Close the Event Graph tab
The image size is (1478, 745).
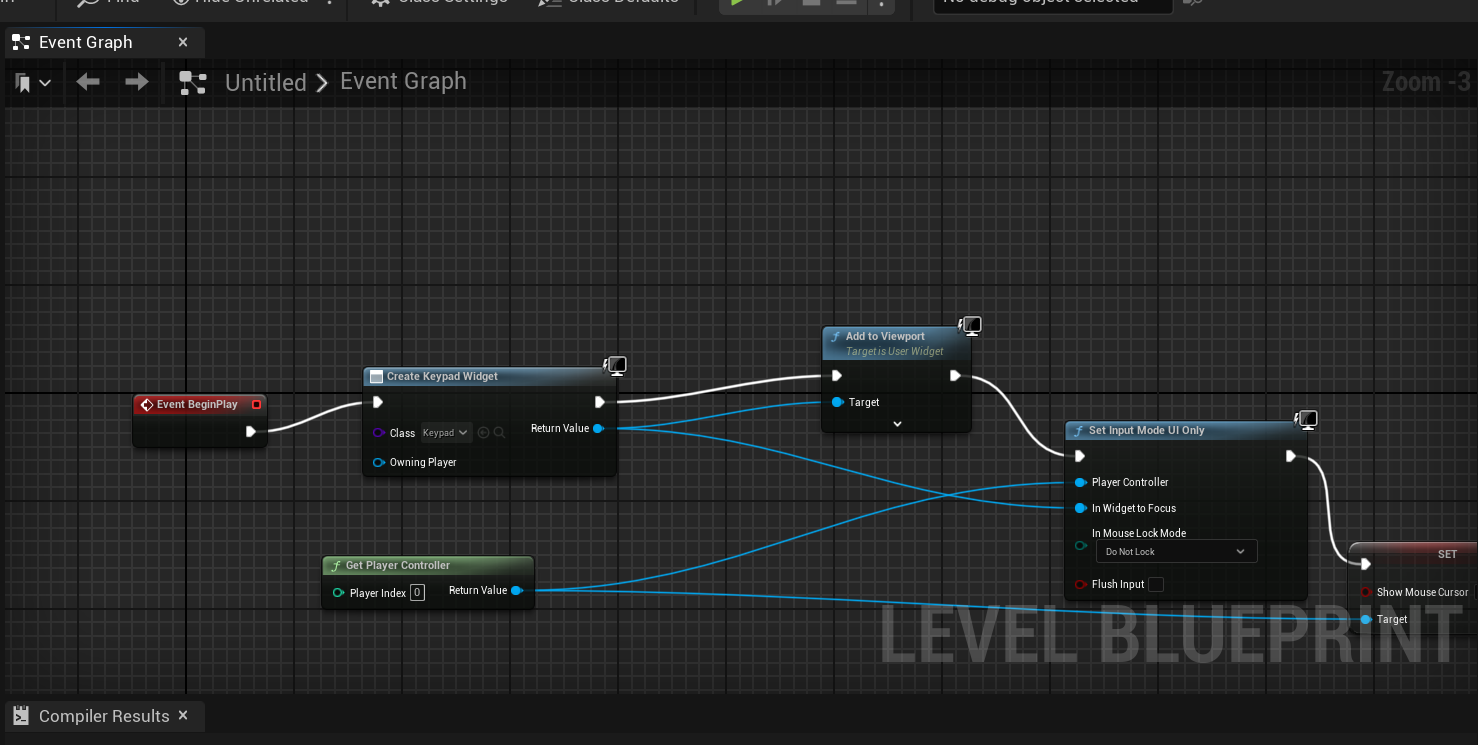(x=183, y=42)
